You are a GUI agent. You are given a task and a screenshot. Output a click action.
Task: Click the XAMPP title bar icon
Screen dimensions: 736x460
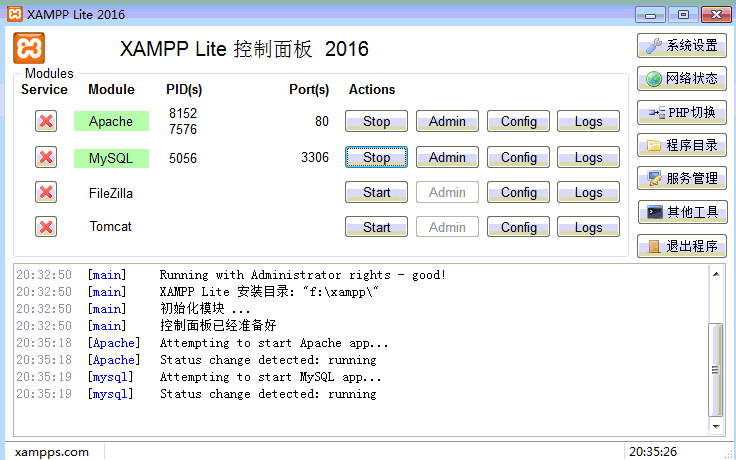tap(15, 14)
